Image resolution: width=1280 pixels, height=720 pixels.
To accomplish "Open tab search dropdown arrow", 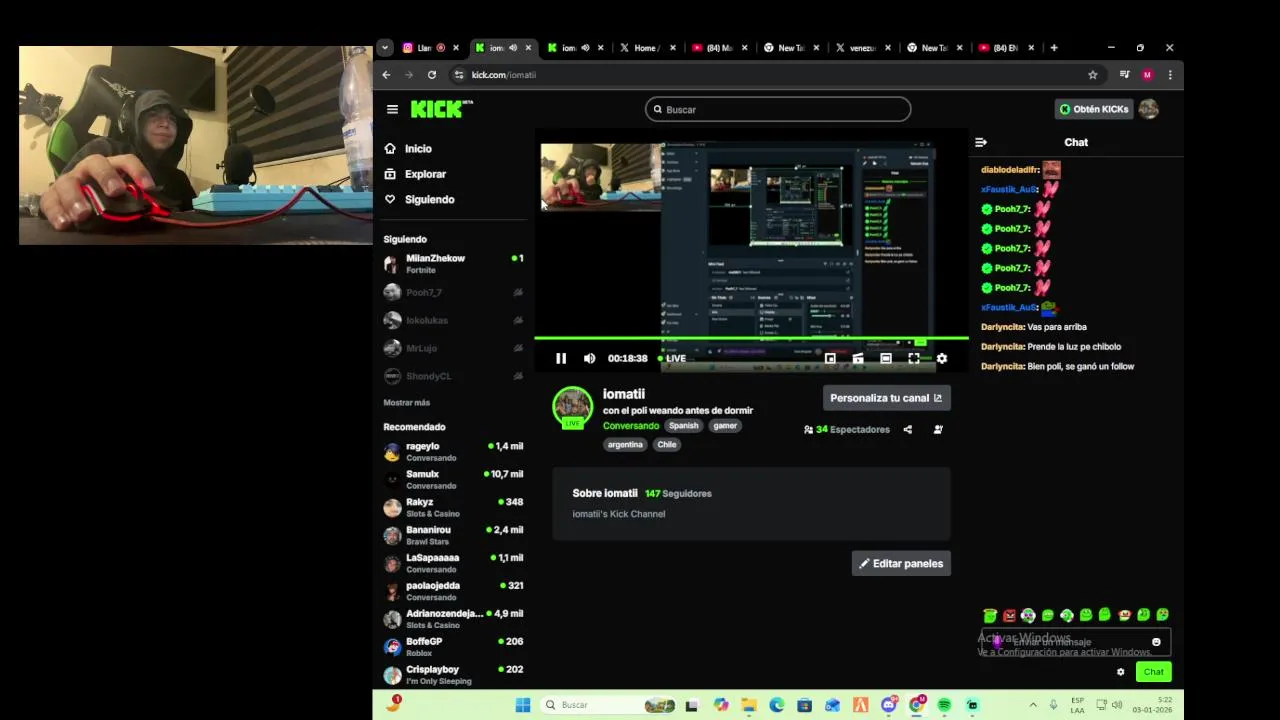I will coord(385,47).
